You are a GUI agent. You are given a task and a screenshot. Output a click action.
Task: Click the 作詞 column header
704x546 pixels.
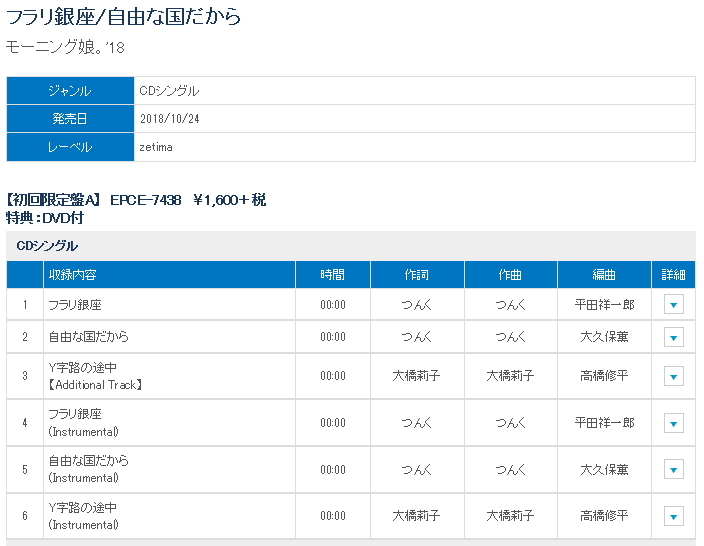417,274
